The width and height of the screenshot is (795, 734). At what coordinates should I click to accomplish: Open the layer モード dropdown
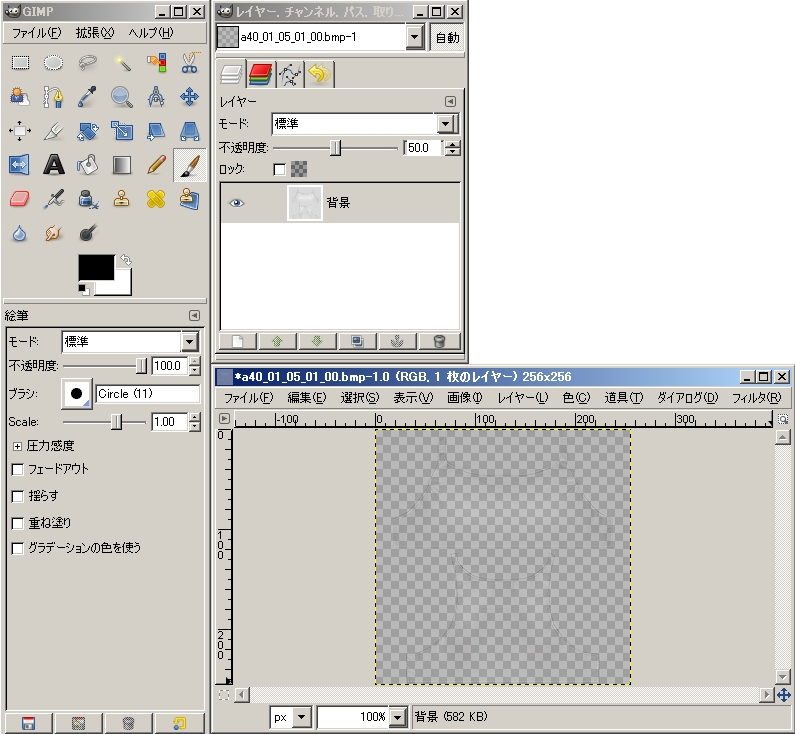(447, 124)
